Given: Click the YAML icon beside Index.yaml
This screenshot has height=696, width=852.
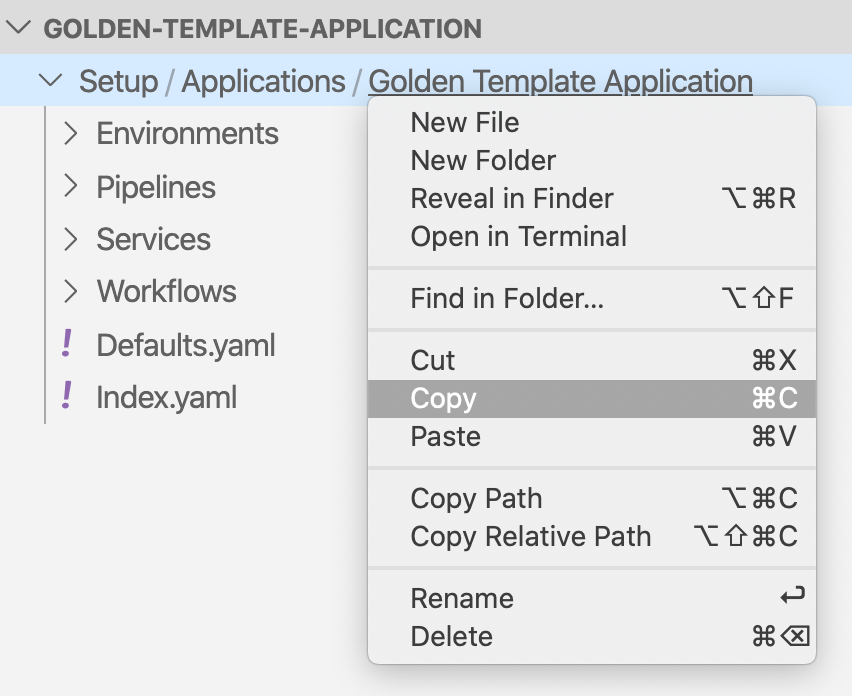Looking at the screenshot, I should click(67, 396).
